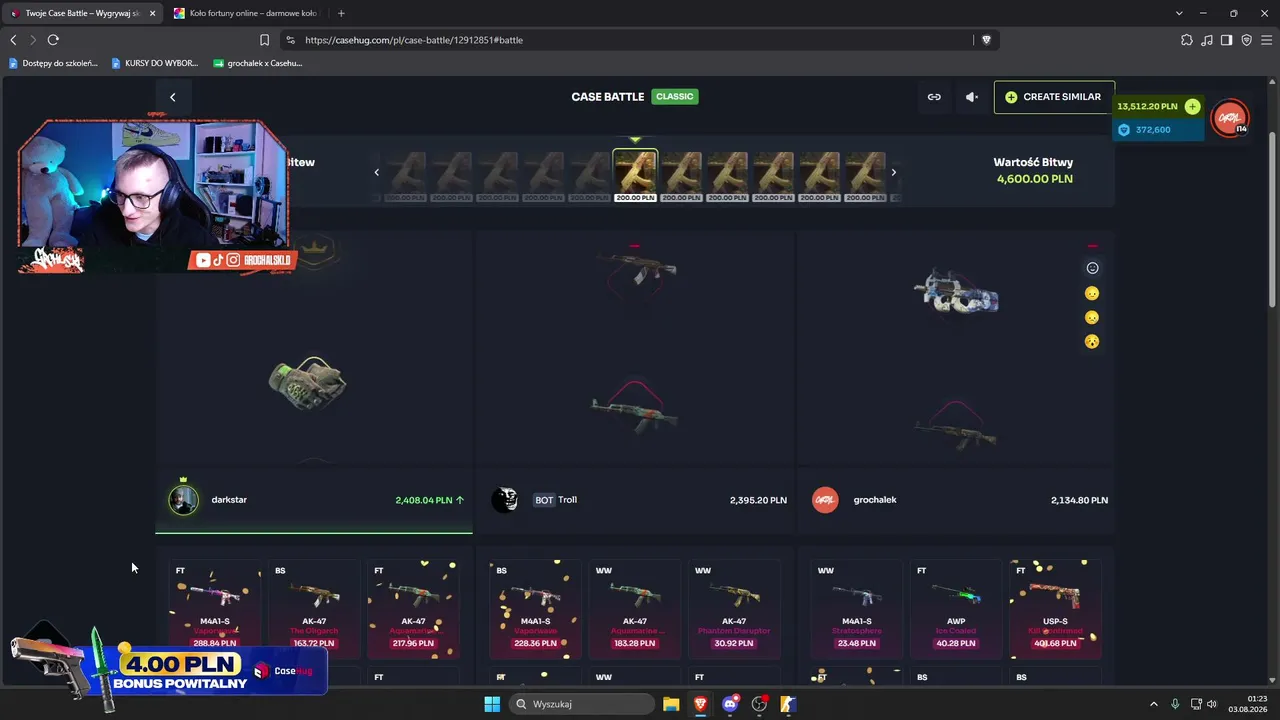Open the BOT Troll avatar

(x=505, y=500)
